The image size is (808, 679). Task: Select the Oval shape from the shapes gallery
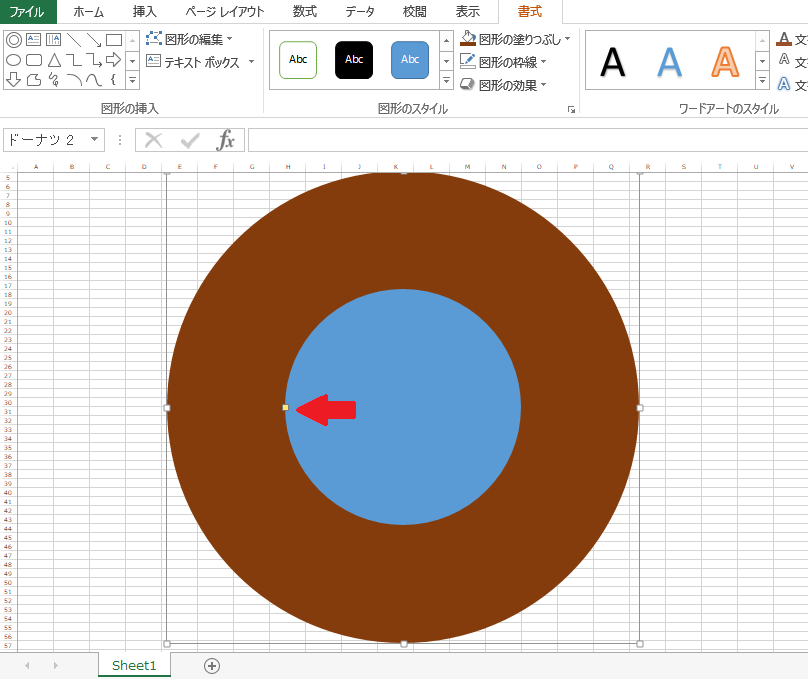pyautogui.click(x=12, y=60)
